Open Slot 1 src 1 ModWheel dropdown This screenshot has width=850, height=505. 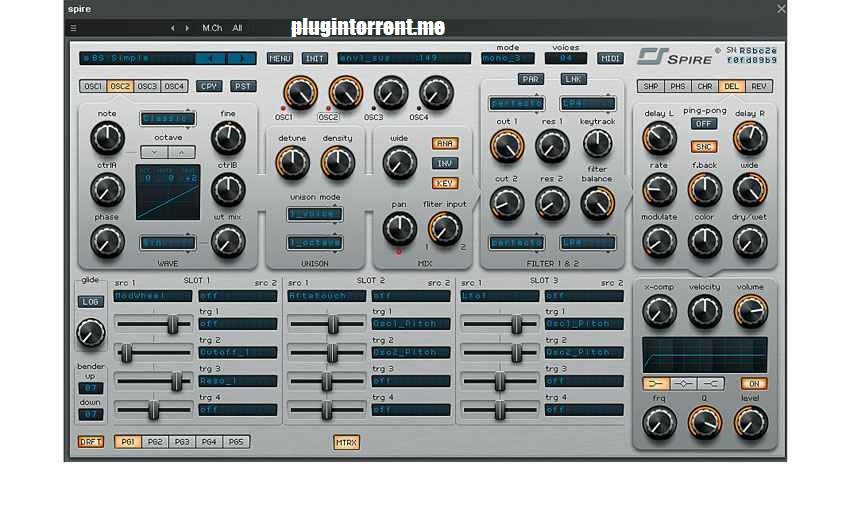pos(153,296)
